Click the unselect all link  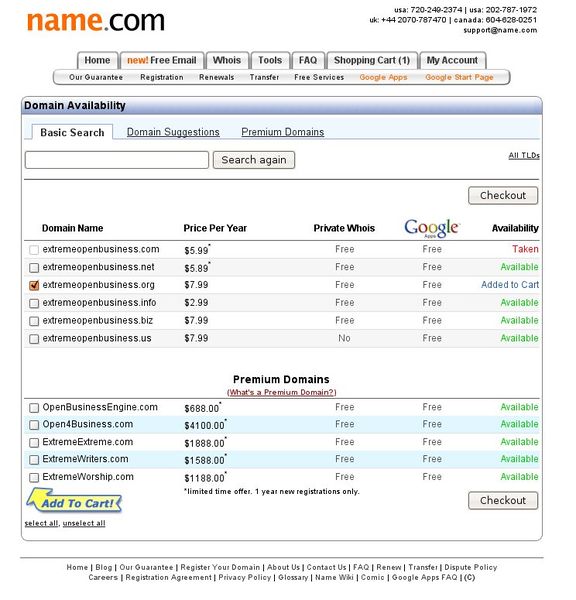[x=84, y=523]
